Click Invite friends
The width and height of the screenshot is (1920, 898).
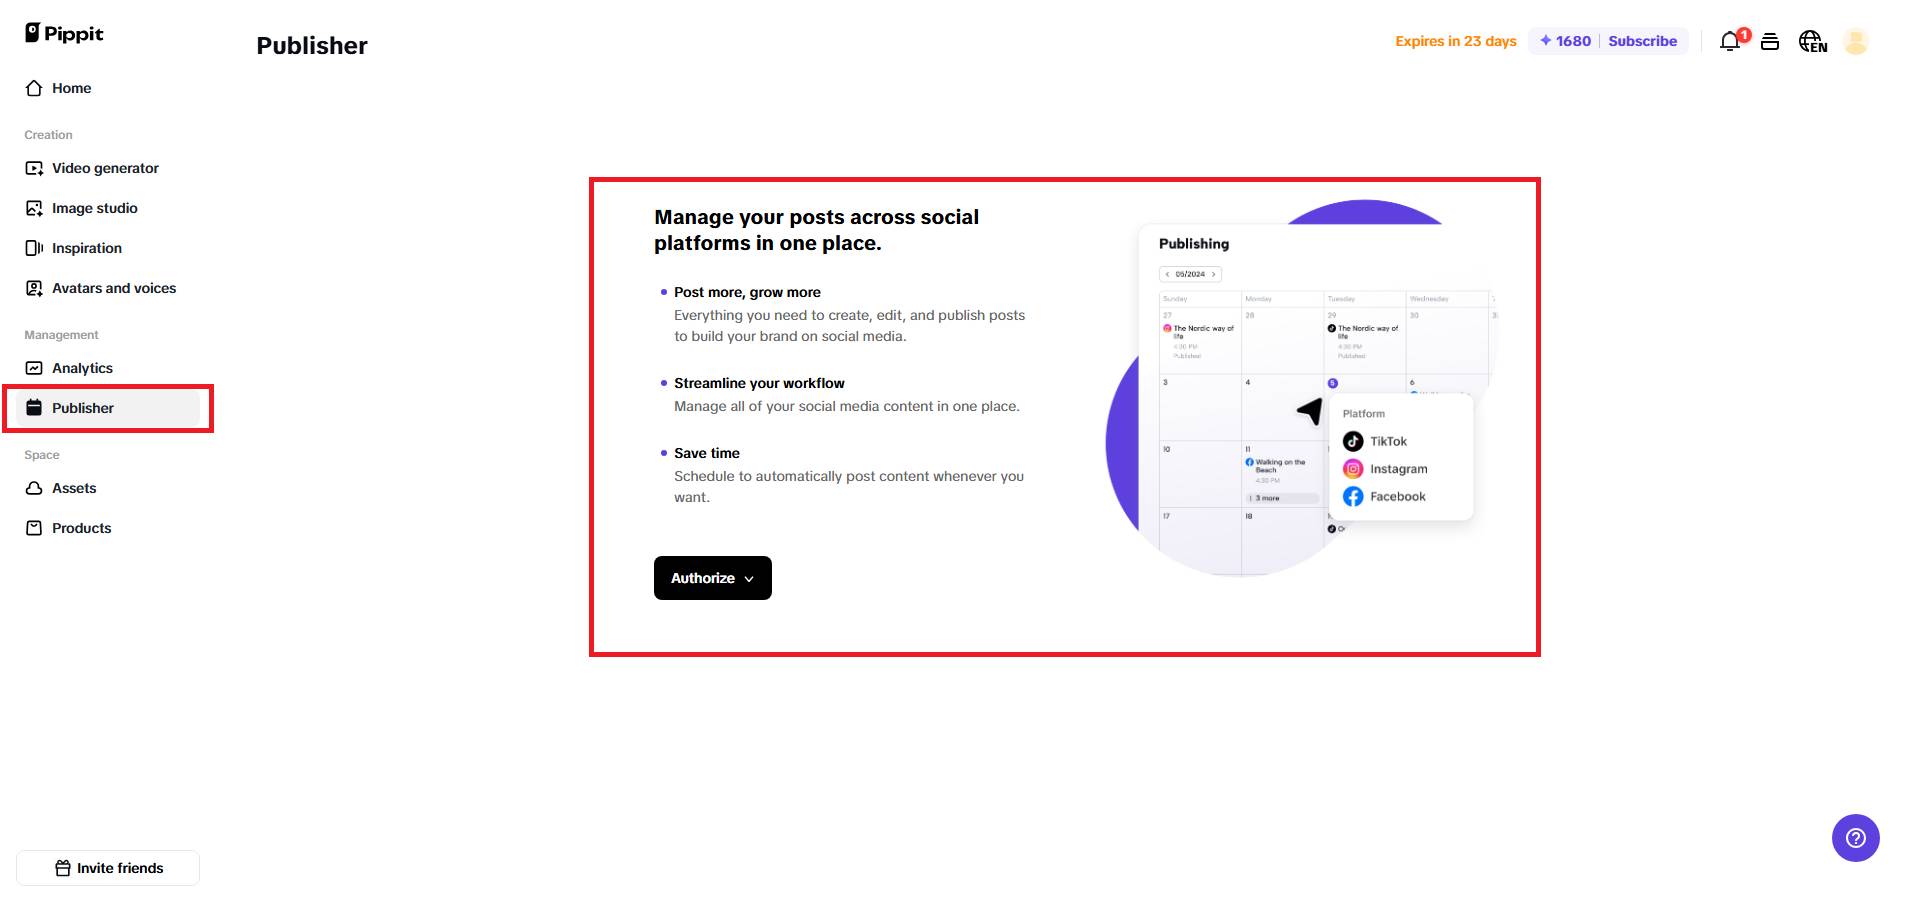tap(108, 868)
